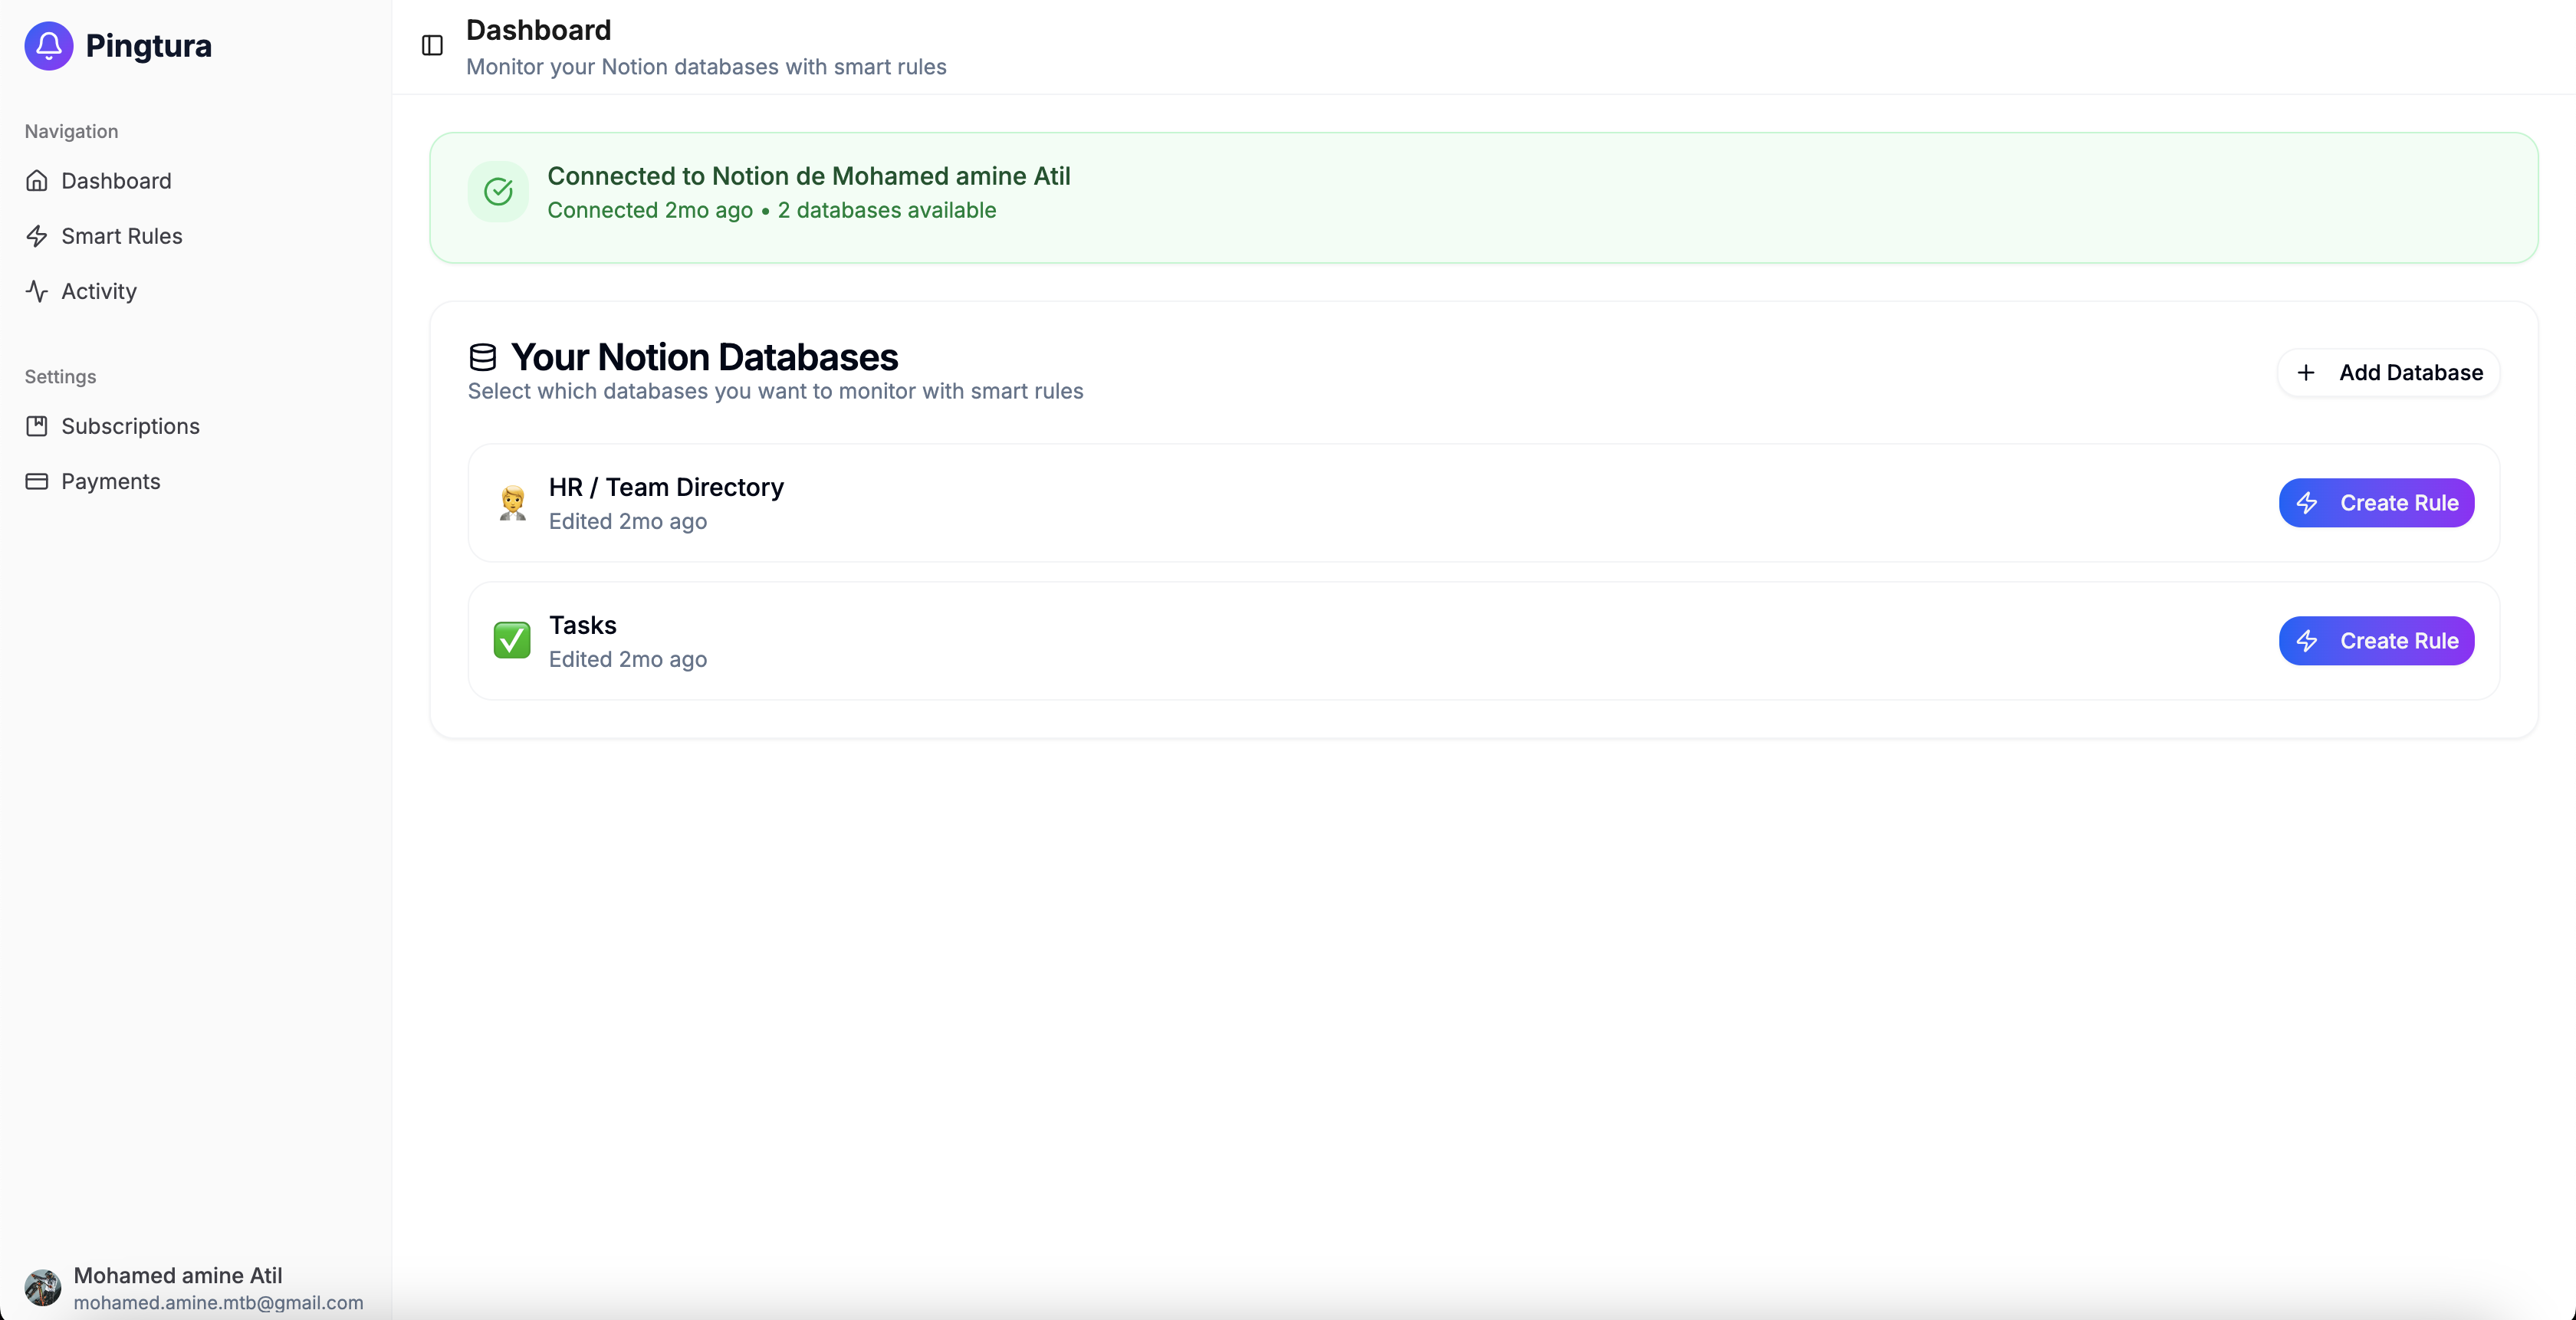Select the Payments card icon
Image resolution: width=2576 pixels, height=1320 pixels.
point(37,481)
